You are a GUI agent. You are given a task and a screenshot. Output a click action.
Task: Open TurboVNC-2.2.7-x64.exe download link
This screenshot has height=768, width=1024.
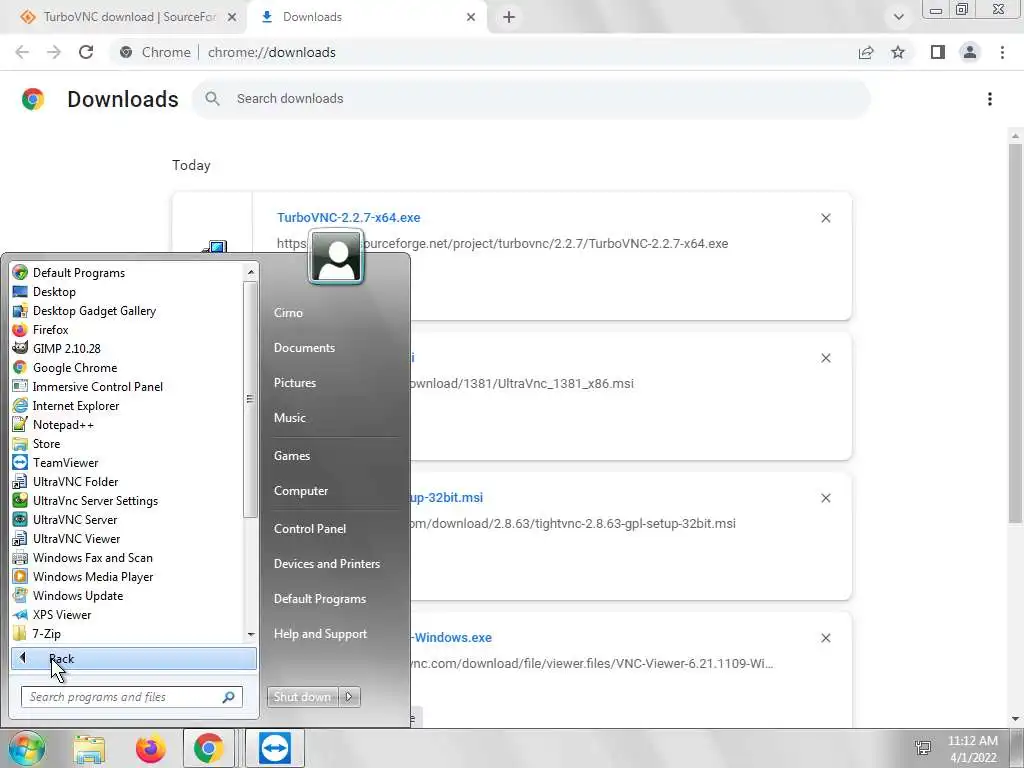click(349, 217)
